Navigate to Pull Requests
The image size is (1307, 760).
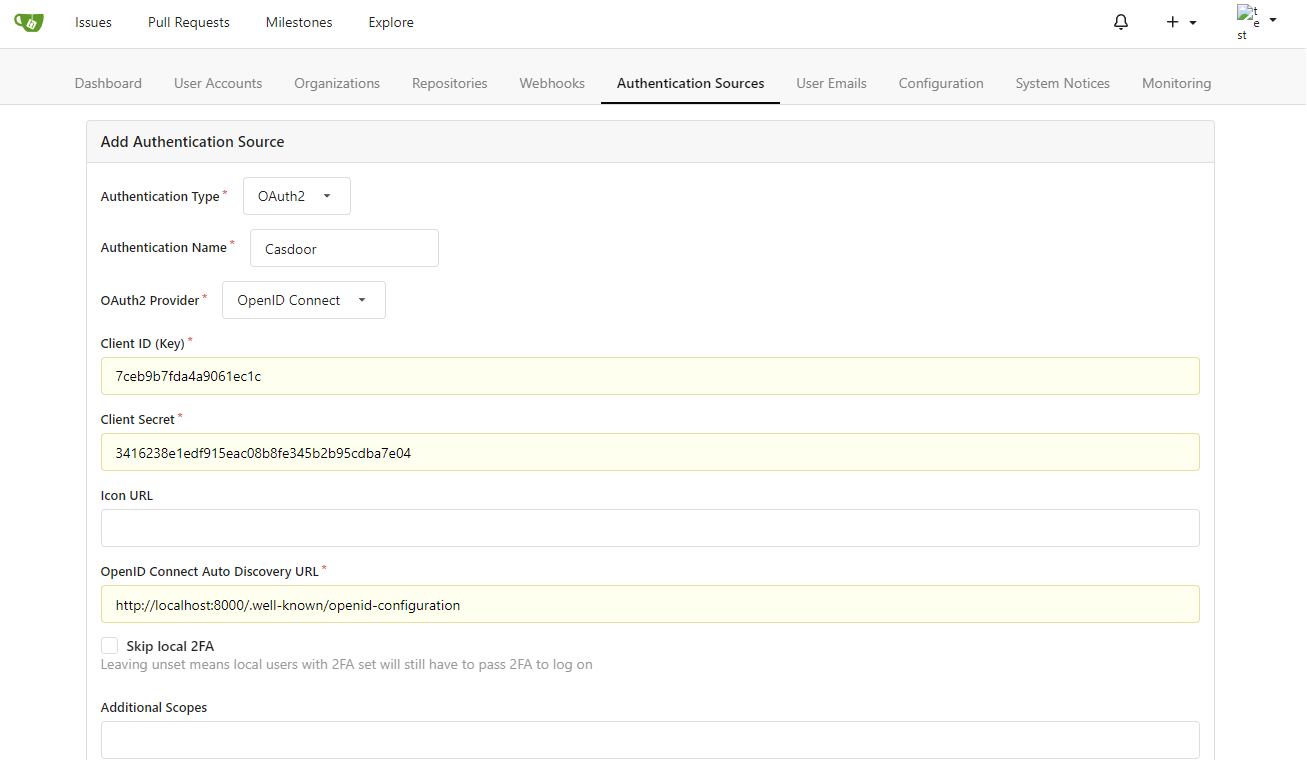(188, 22)
